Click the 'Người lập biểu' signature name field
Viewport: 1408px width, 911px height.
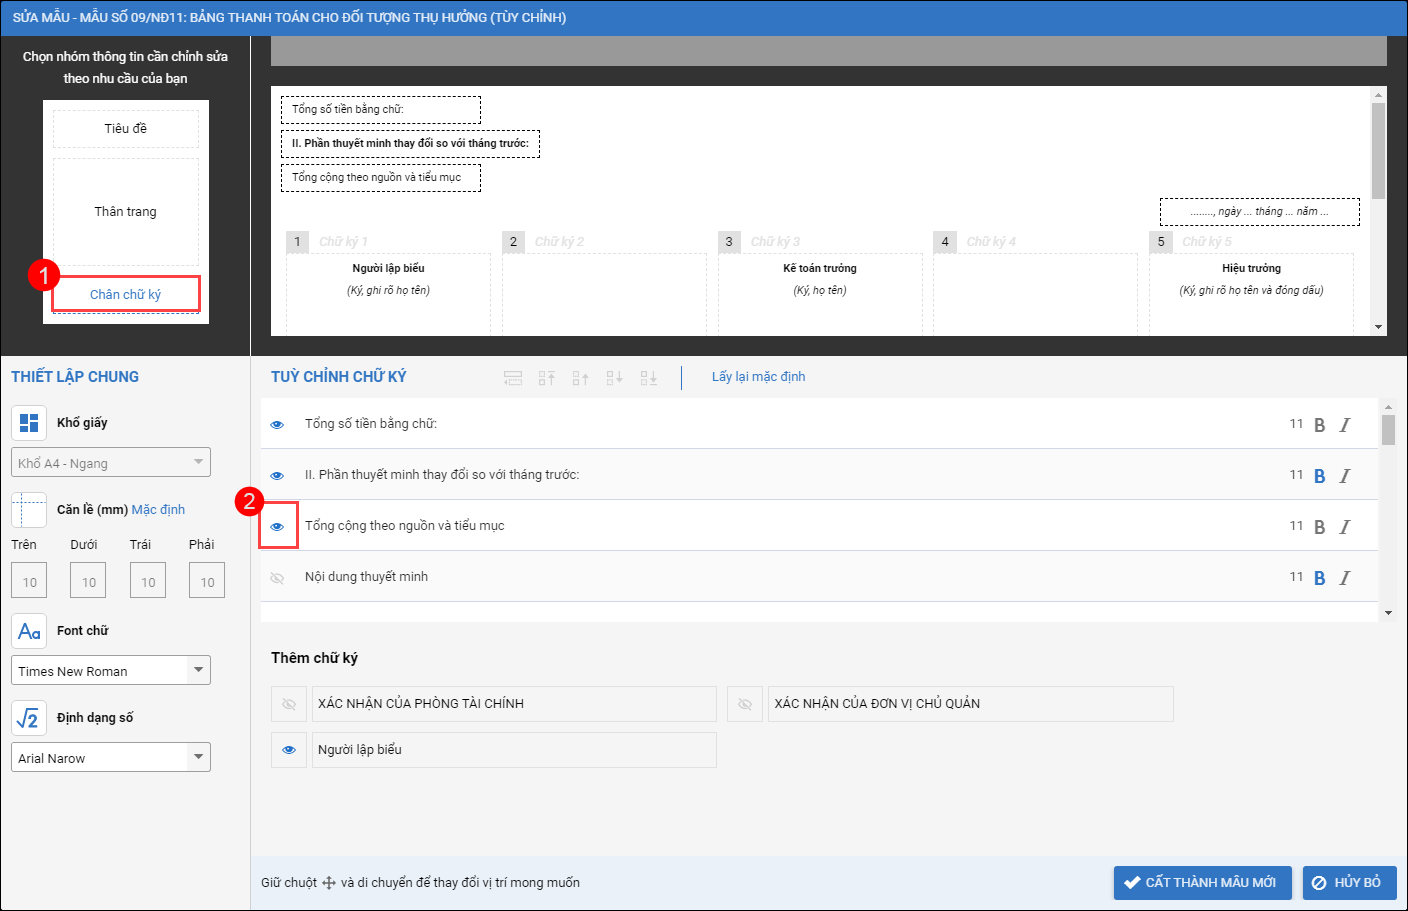[513, 750]
